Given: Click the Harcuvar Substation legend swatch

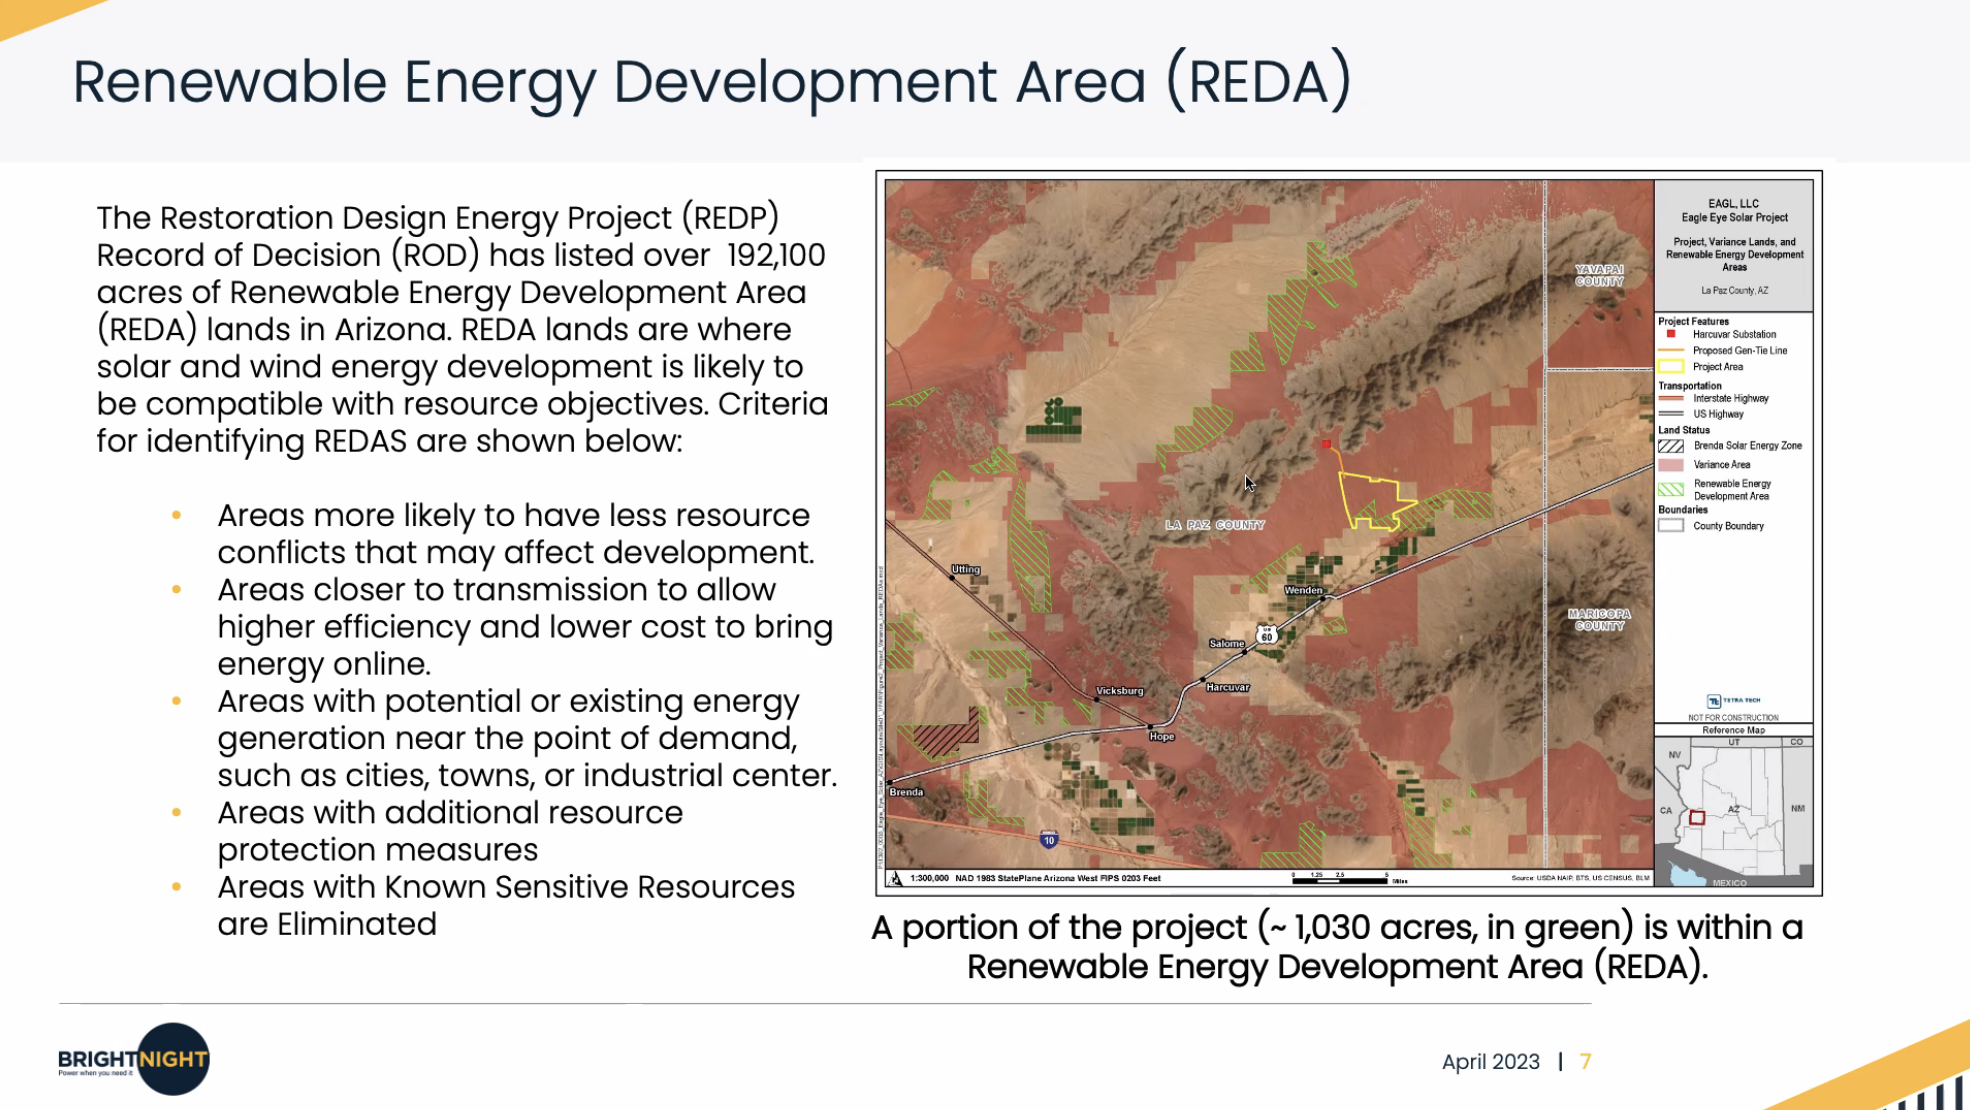Looking at the screenshot, I should 1670,334.
